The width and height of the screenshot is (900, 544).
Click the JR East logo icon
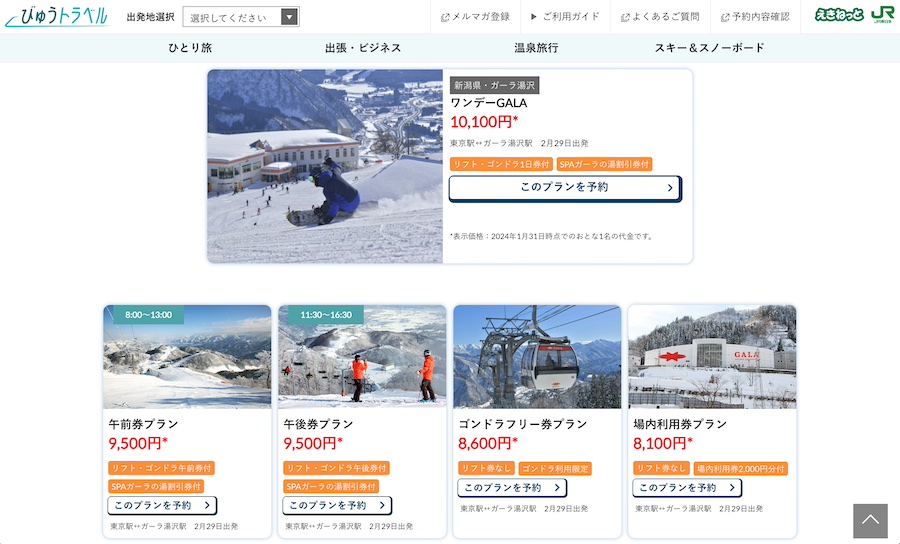coord(882,14)
